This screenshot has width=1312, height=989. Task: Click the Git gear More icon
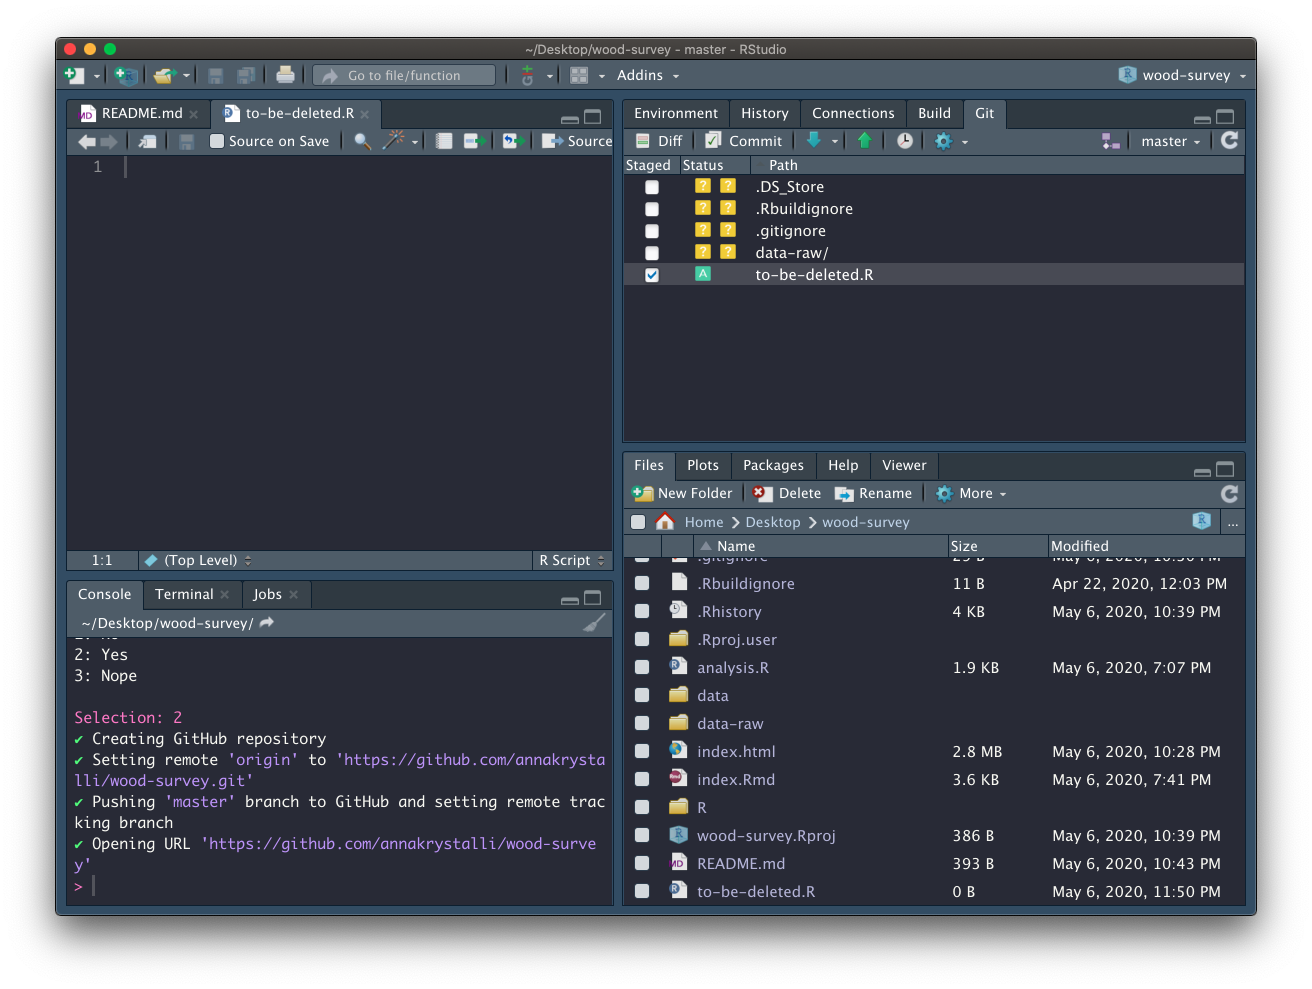[x=943, y=141]
